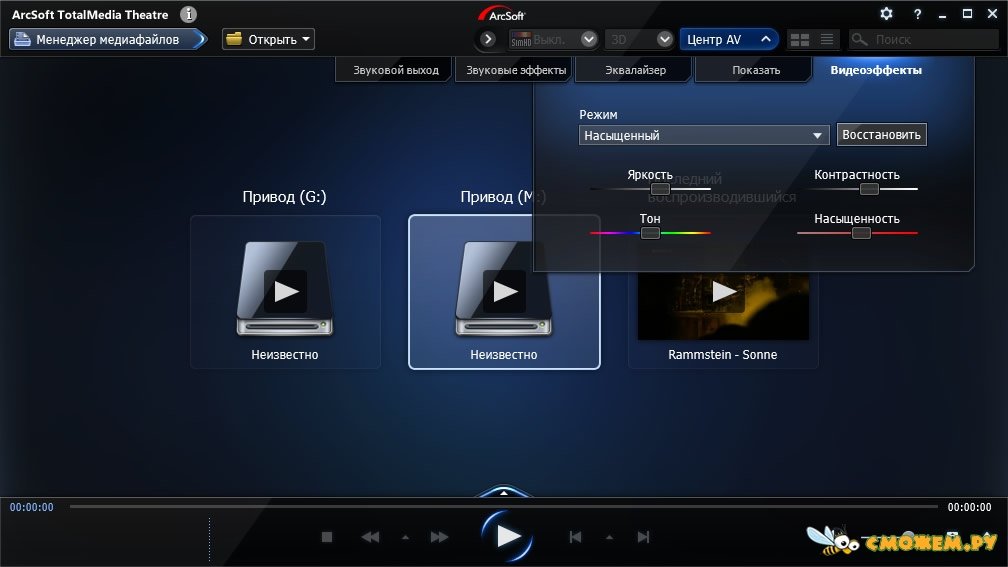
Task: Click the Восстановить button
Action: point(882,134)
